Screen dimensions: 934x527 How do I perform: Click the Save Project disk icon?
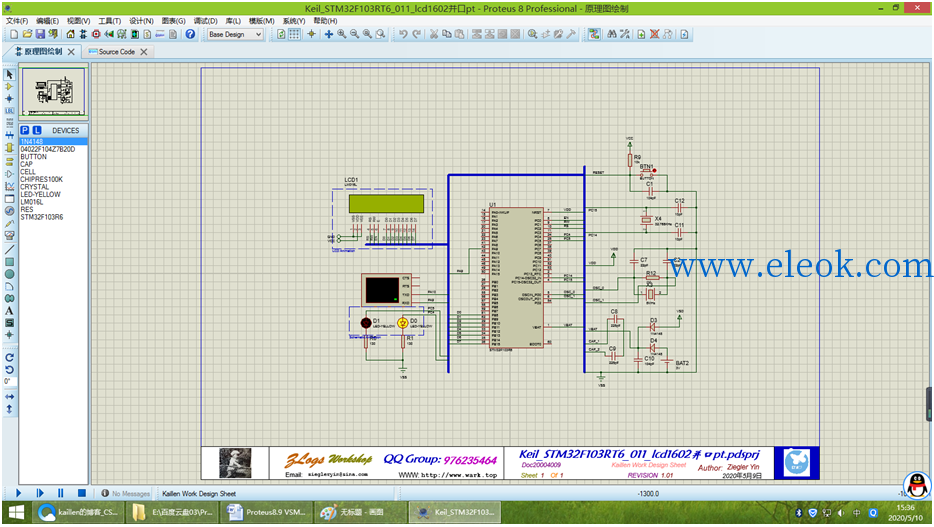[x=40, y=34]
